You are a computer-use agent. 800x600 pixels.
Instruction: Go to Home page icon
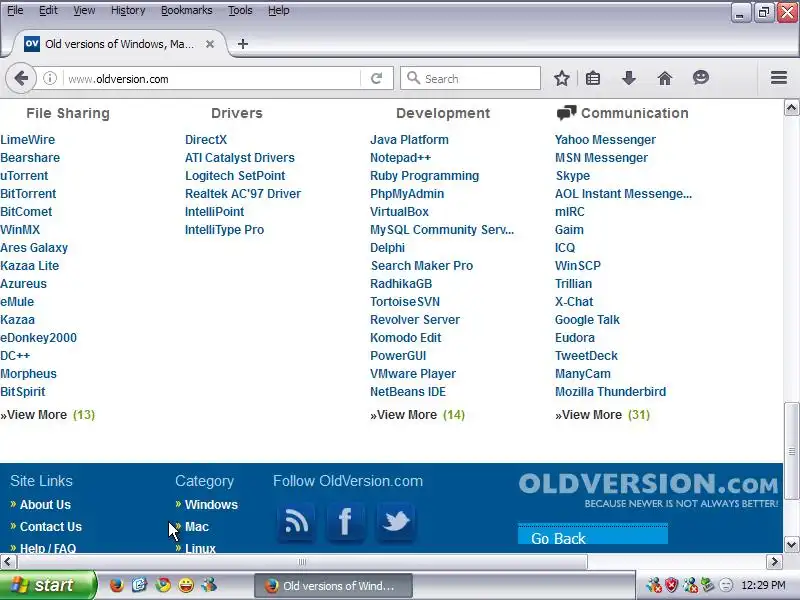(664, 79)
